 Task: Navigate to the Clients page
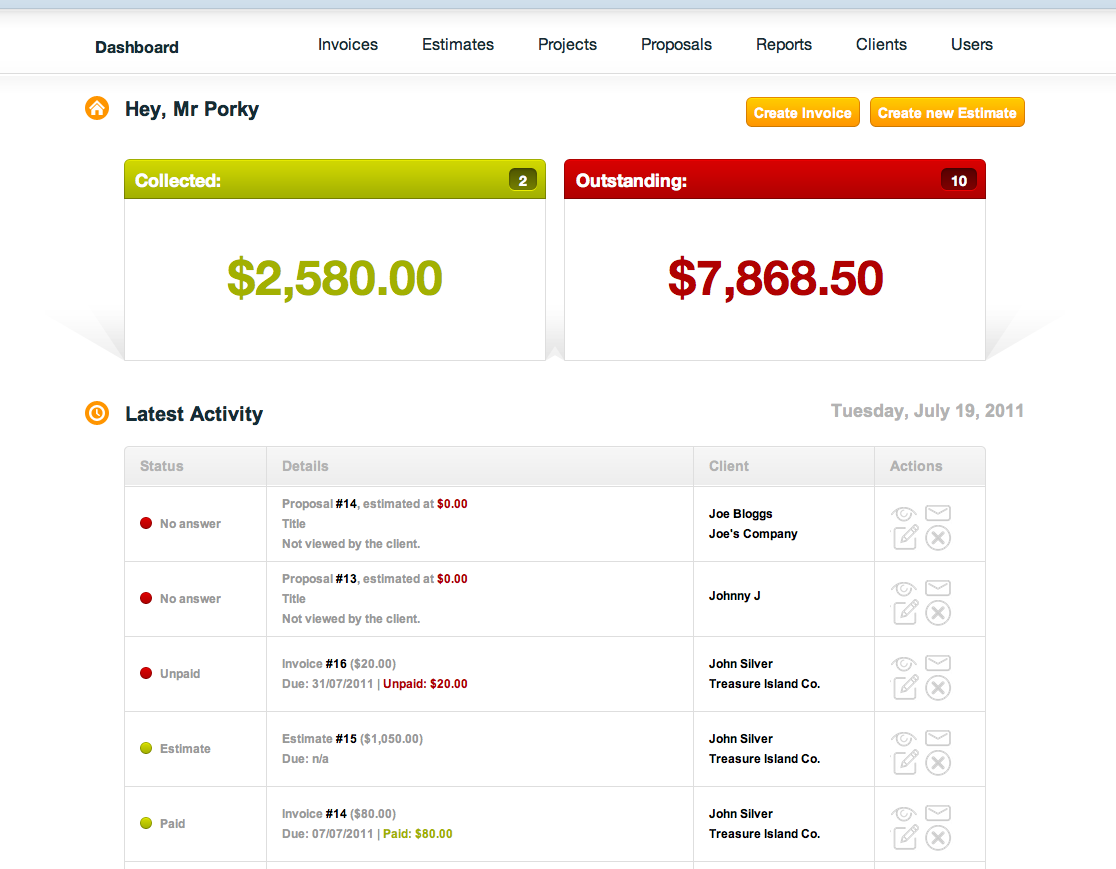point(881,45)
